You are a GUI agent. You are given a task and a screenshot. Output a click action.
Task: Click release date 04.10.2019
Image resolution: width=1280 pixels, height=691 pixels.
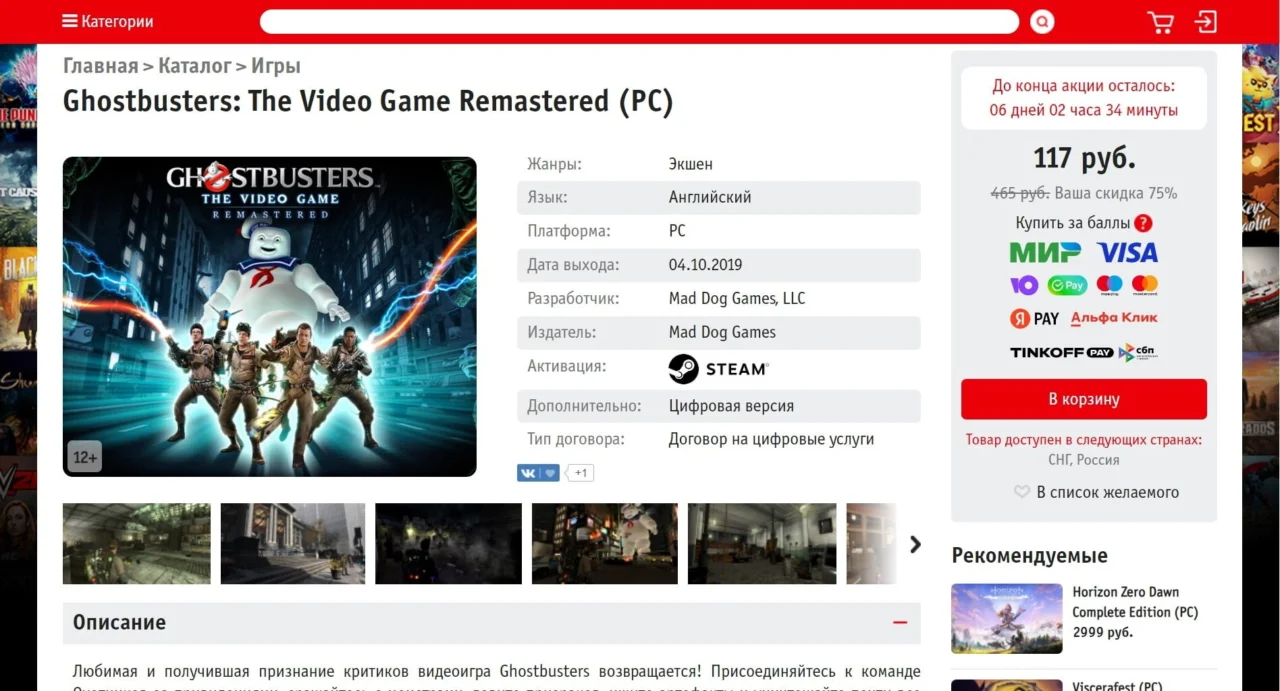(706, 265)
